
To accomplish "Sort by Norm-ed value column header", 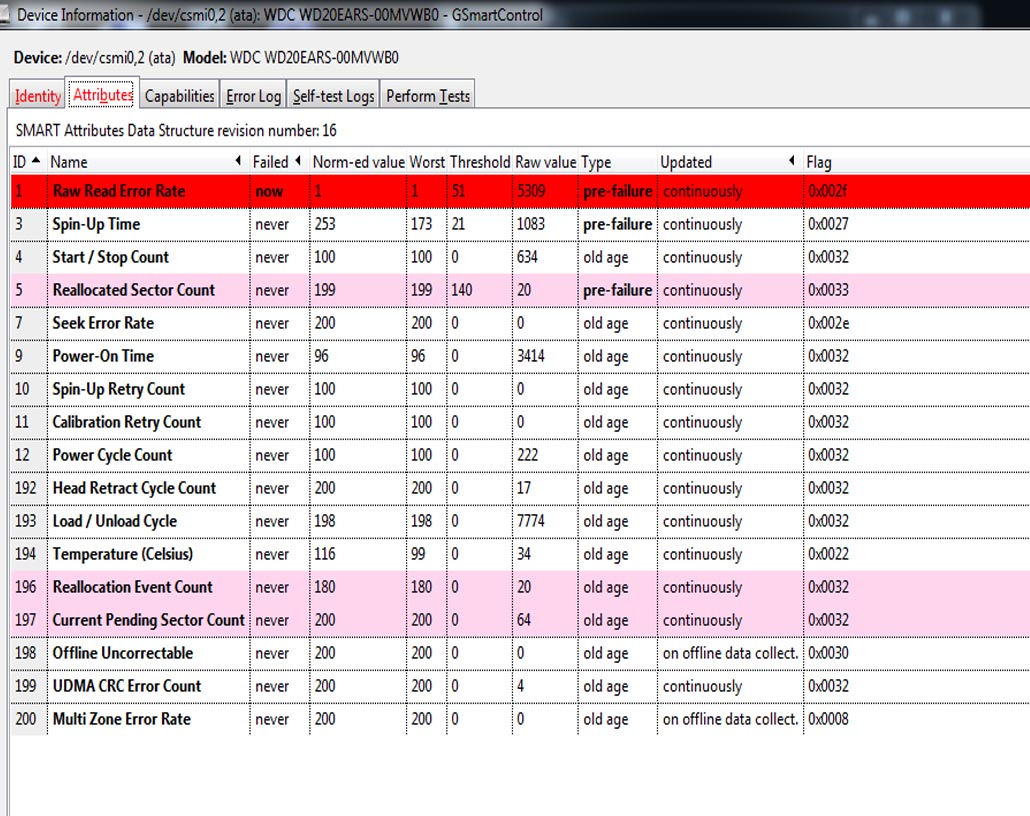I will pos(358,162).
